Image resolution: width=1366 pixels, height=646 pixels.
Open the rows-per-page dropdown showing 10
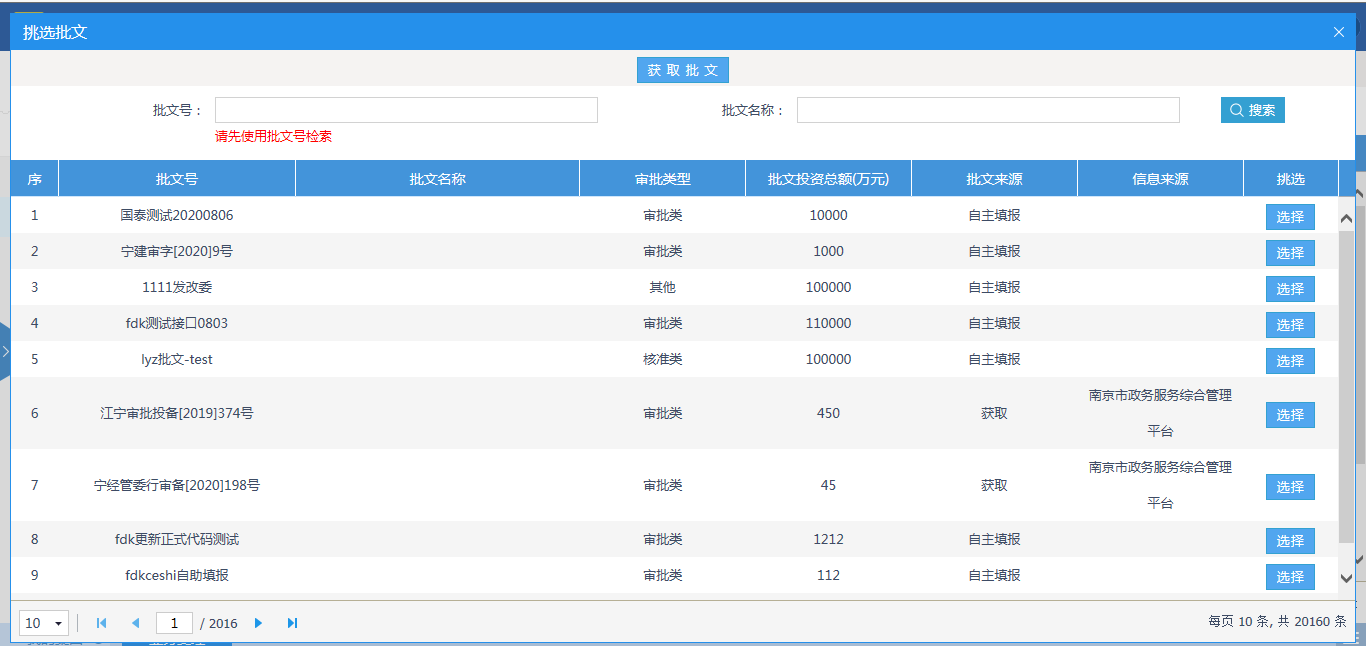44,623
